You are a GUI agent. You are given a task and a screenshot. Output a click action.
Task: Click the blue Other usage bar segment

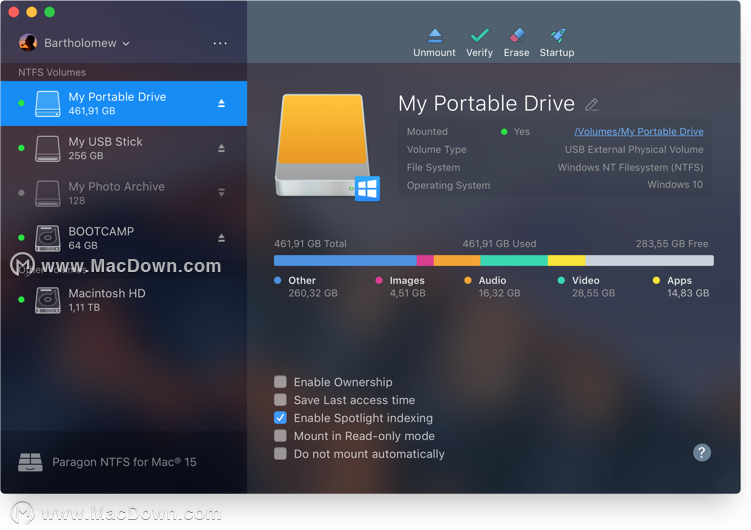click(345, 260)
